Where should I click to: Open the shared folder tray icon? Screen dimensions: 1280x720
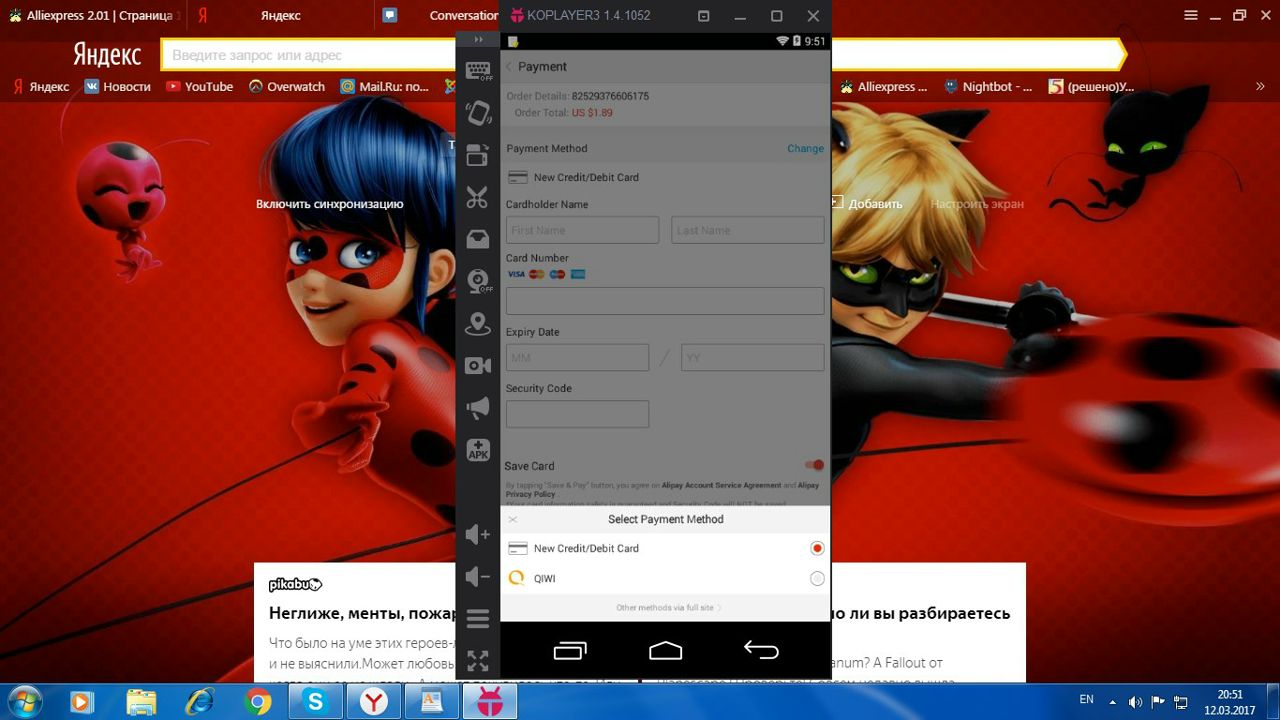(x=478, y=239)
